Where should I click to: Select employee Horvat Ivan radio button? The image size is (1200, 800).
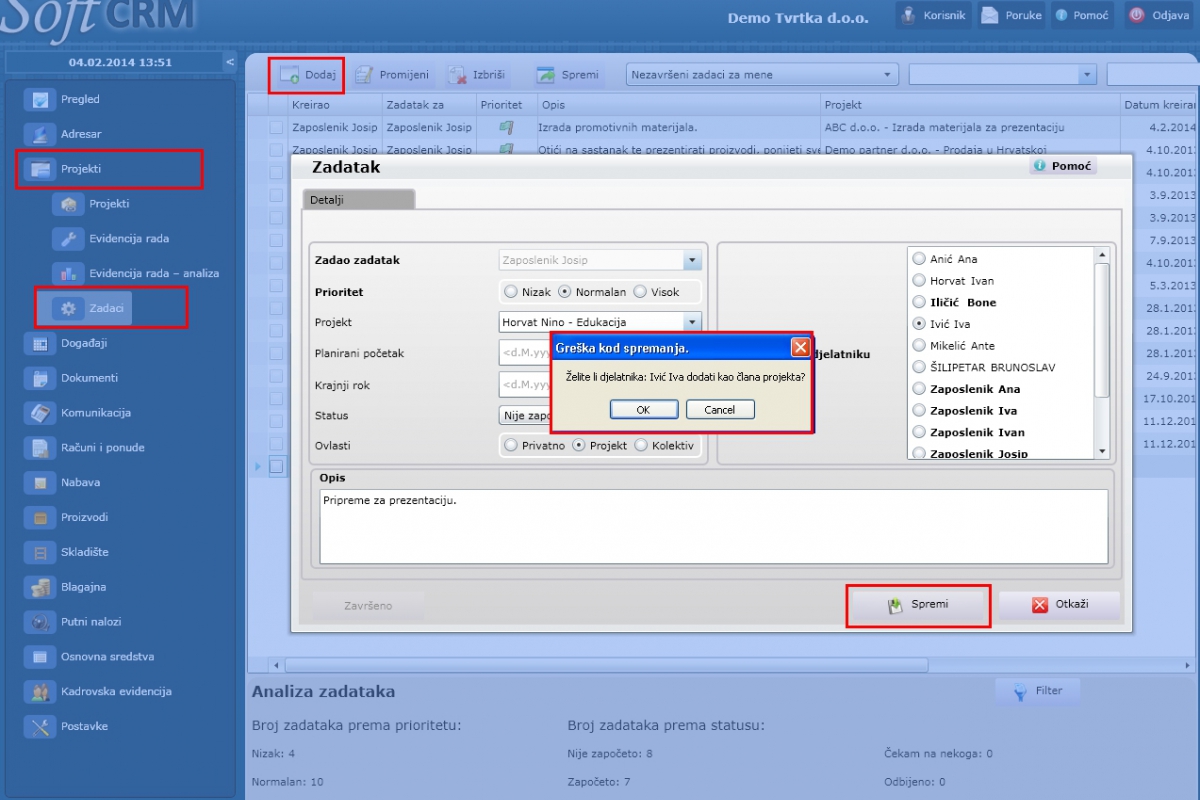click(919, 280)
